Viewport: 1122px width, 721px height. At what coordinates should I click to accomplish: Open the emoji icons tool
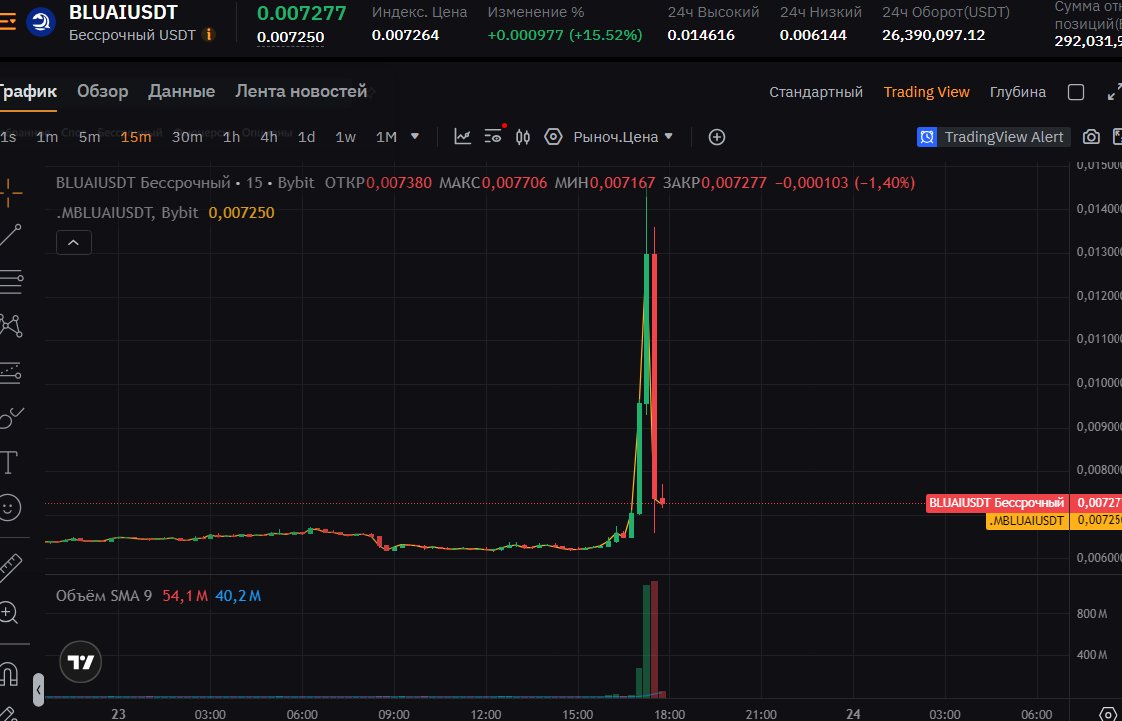9,508
